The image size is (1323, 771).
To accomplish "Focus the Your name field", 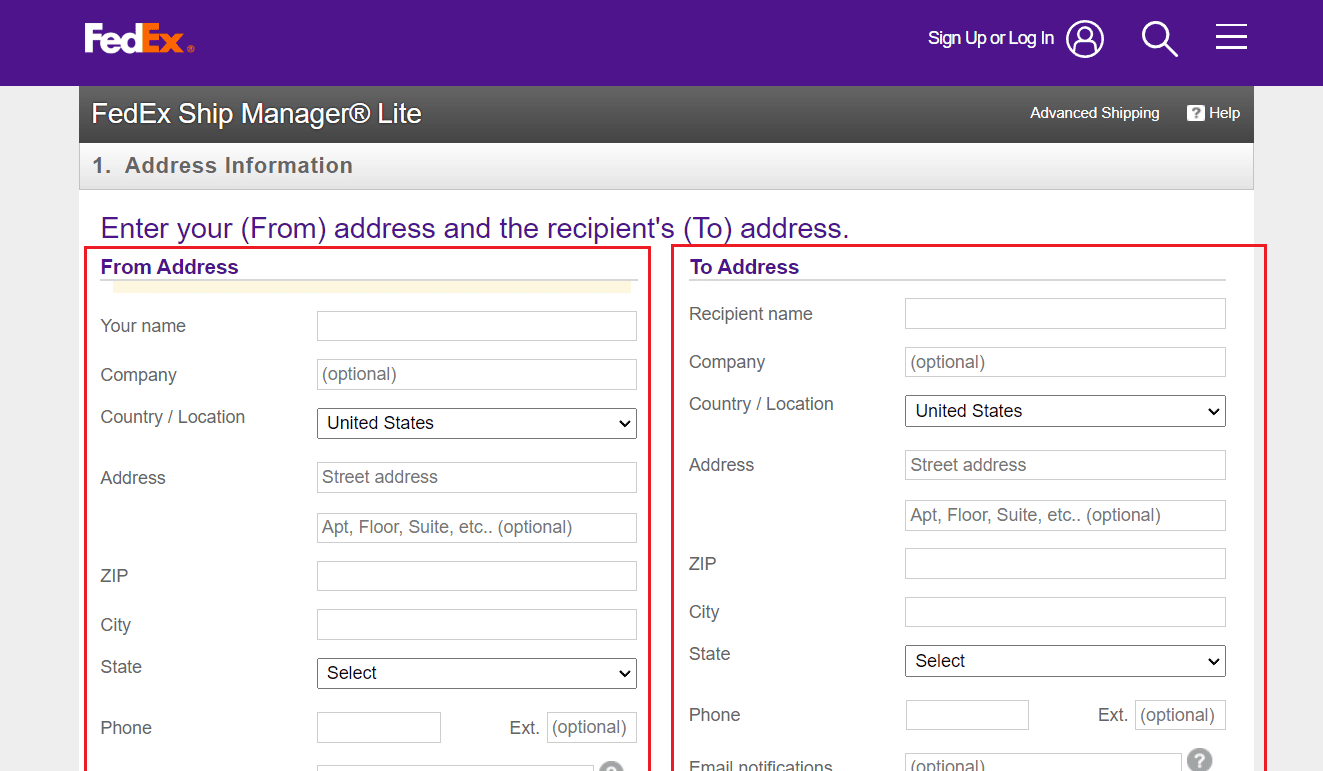I will coord(477,326).
